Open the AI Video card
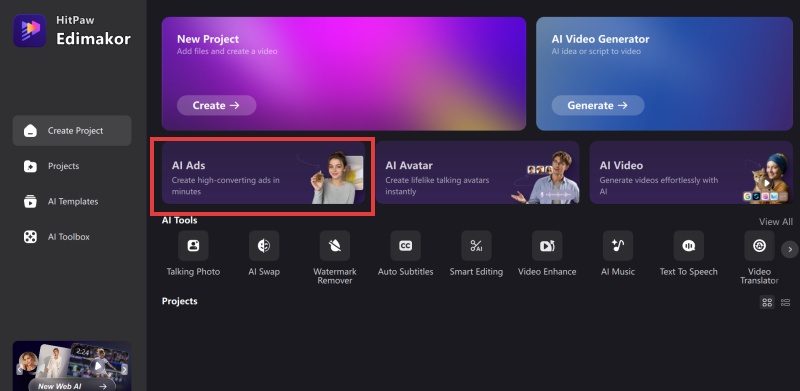The width and height of the screenshot is (800, 391). pyautogui.click(x=691, y=173)
